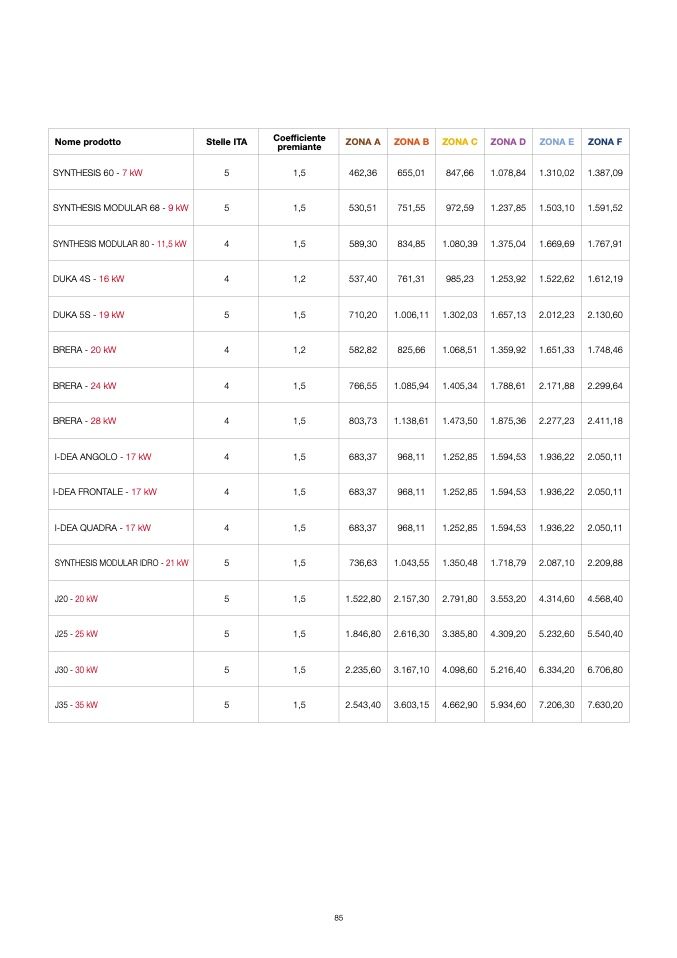
Task: Click the 462,36 value in ZONA A
Action: coord(363,173)
